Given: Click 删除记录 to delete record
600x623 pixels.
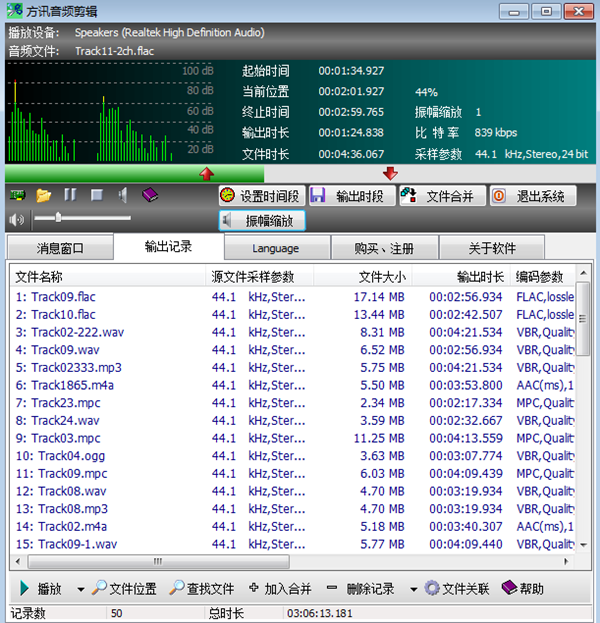Looking at the screenshot, I should point(361,588).
